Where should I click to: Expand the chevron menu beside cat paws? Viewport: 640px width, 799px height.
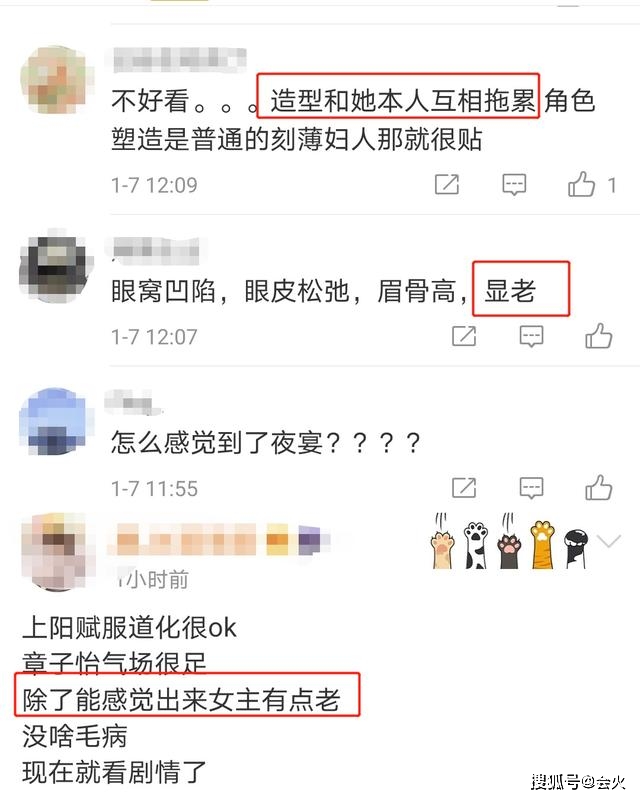[609, 541]
